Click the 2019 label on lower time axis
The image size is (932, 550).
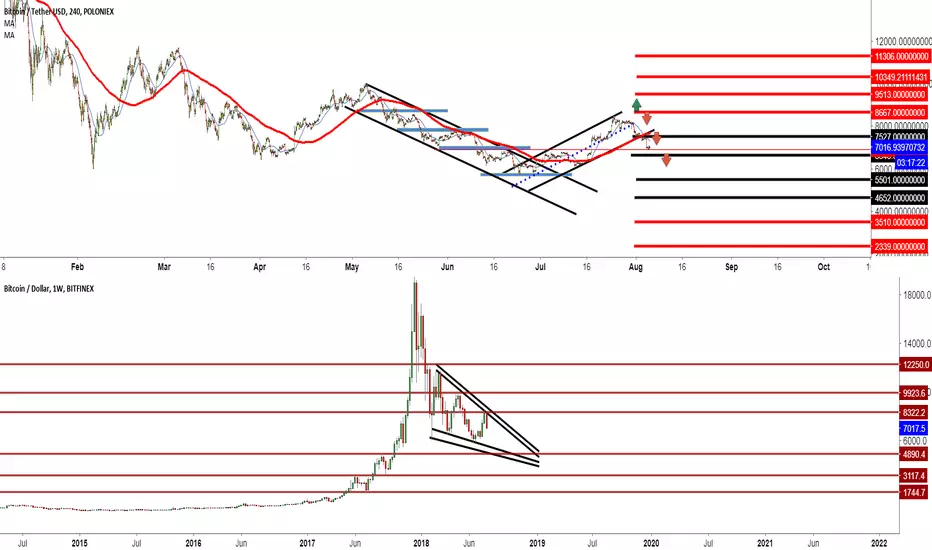tap(537, 543)
